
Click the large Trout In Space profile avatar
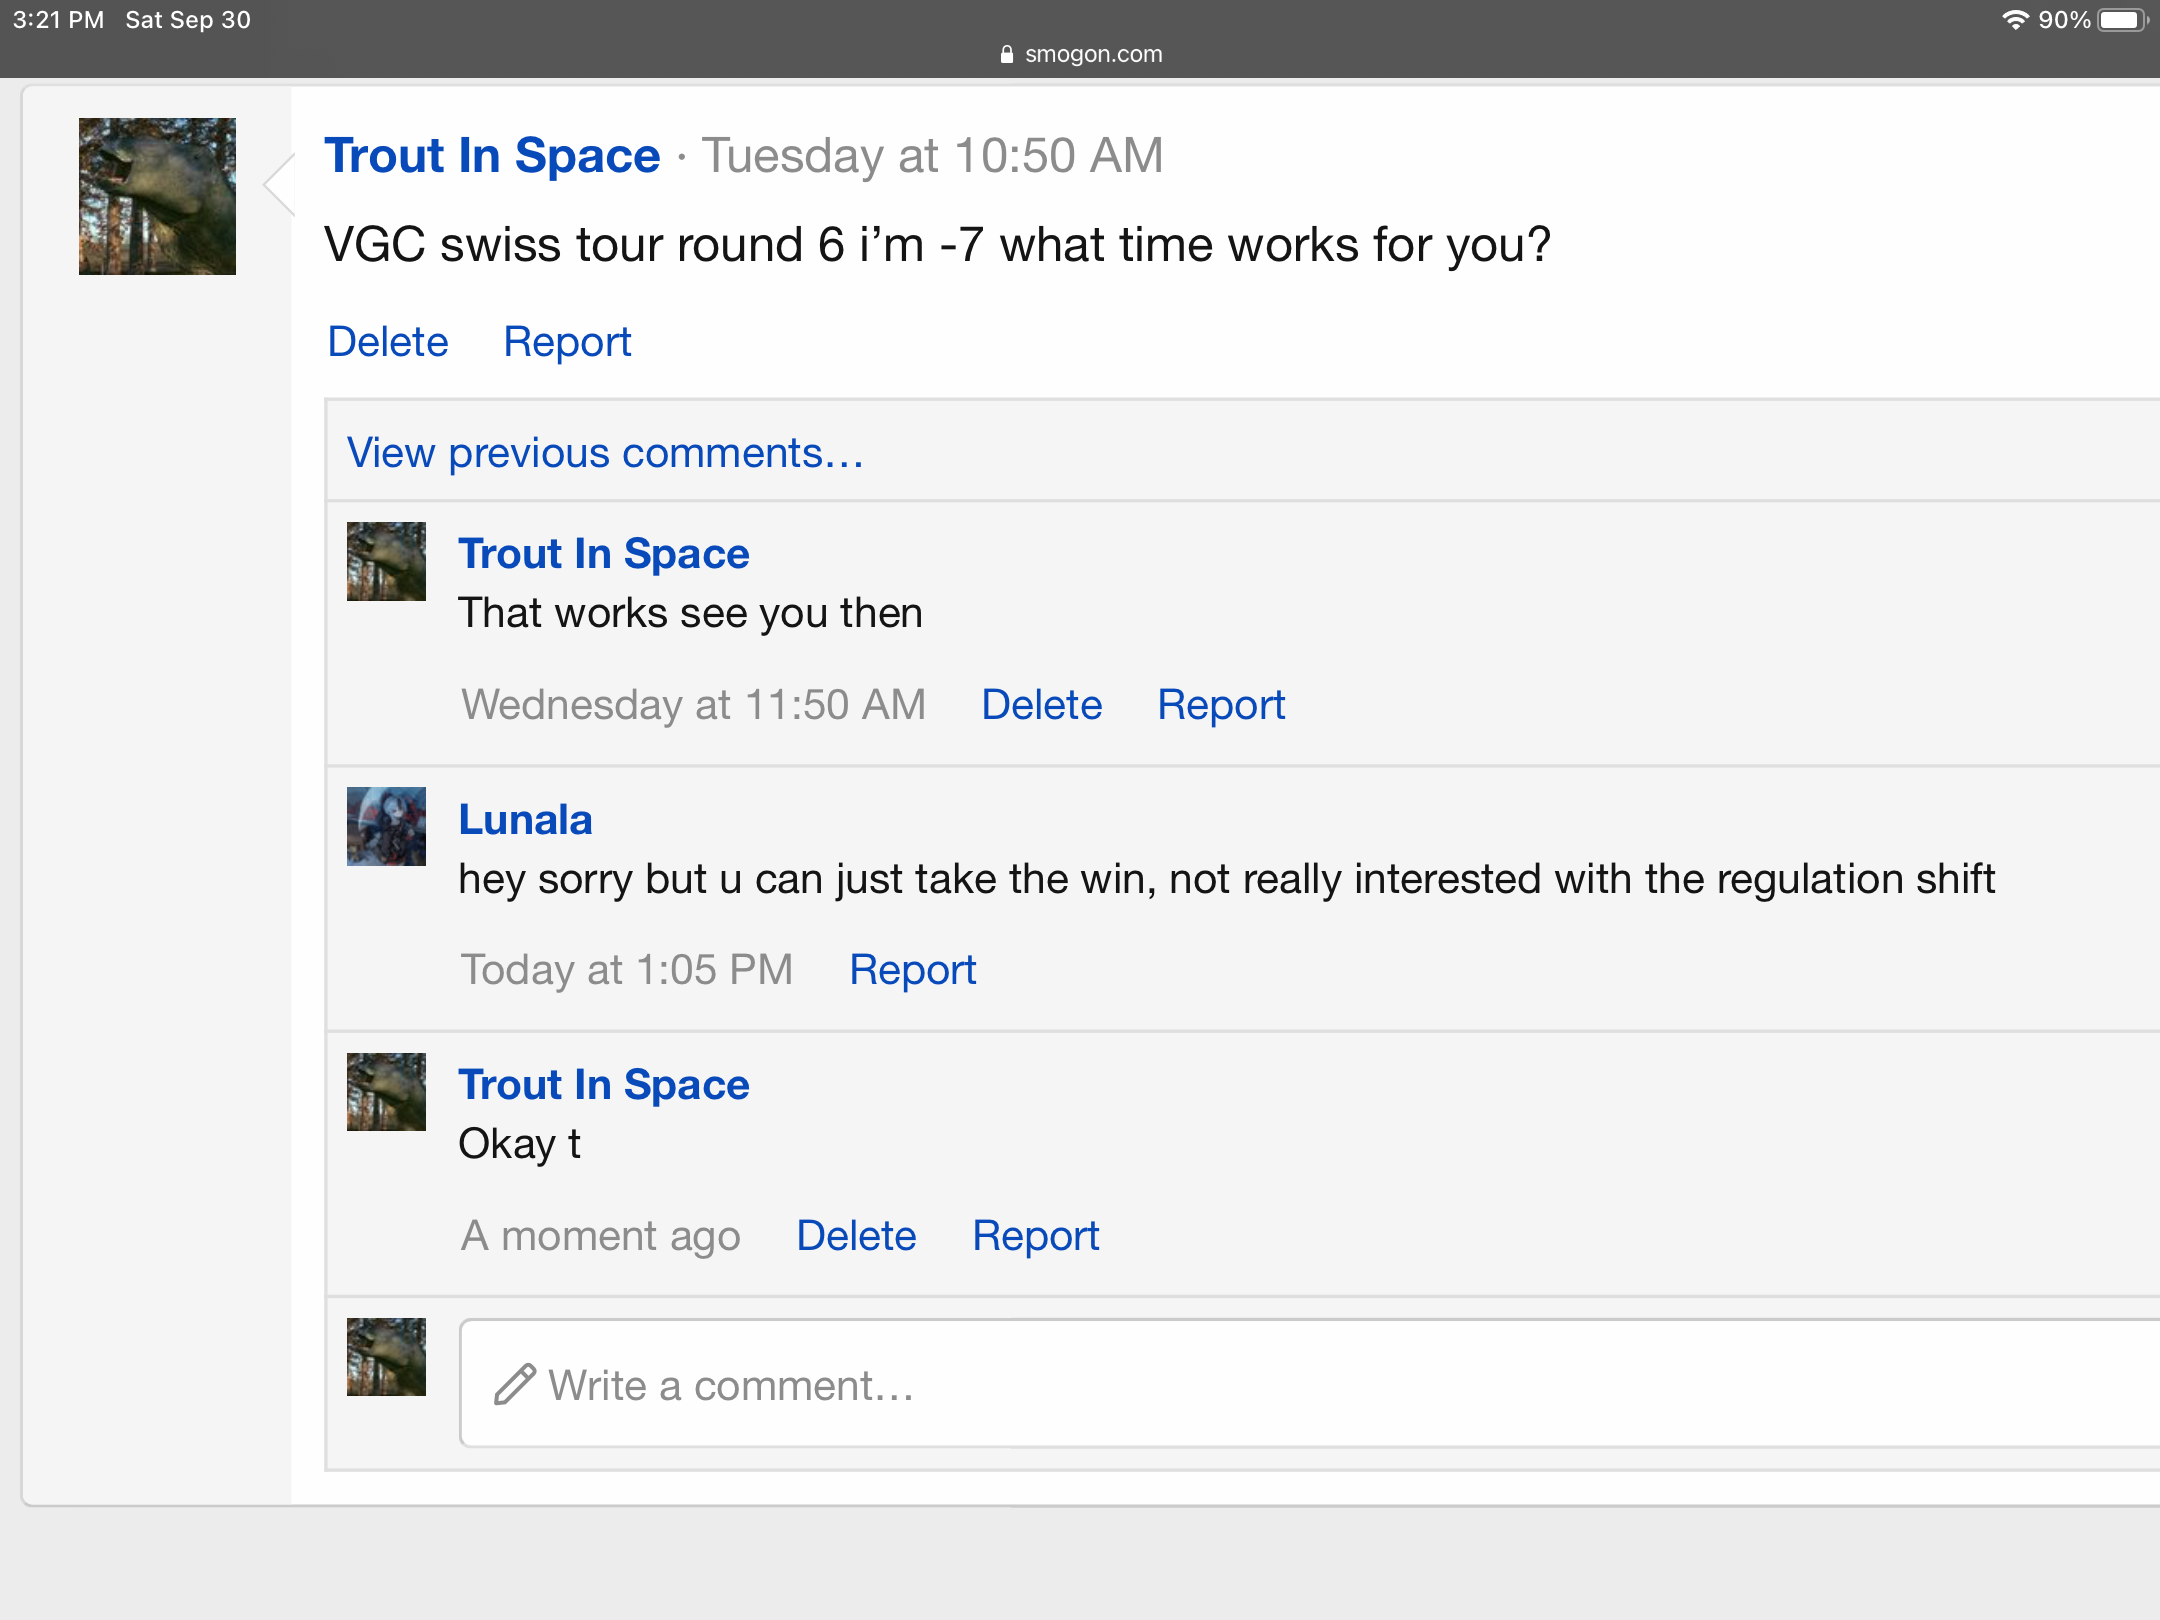click(x=157, y=196)
